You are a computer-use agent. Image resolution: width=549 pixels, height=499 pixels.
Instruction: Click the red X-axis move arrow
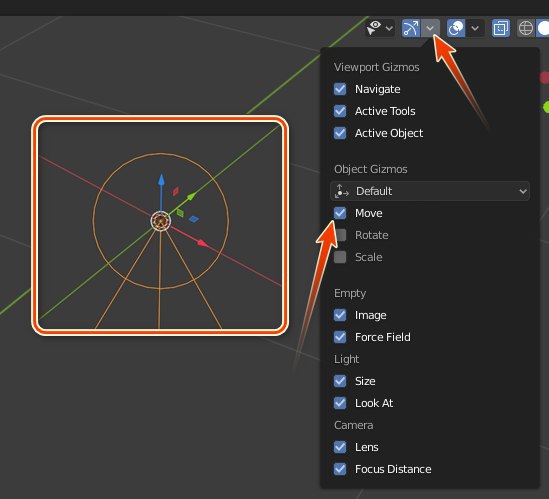[202, 243]
